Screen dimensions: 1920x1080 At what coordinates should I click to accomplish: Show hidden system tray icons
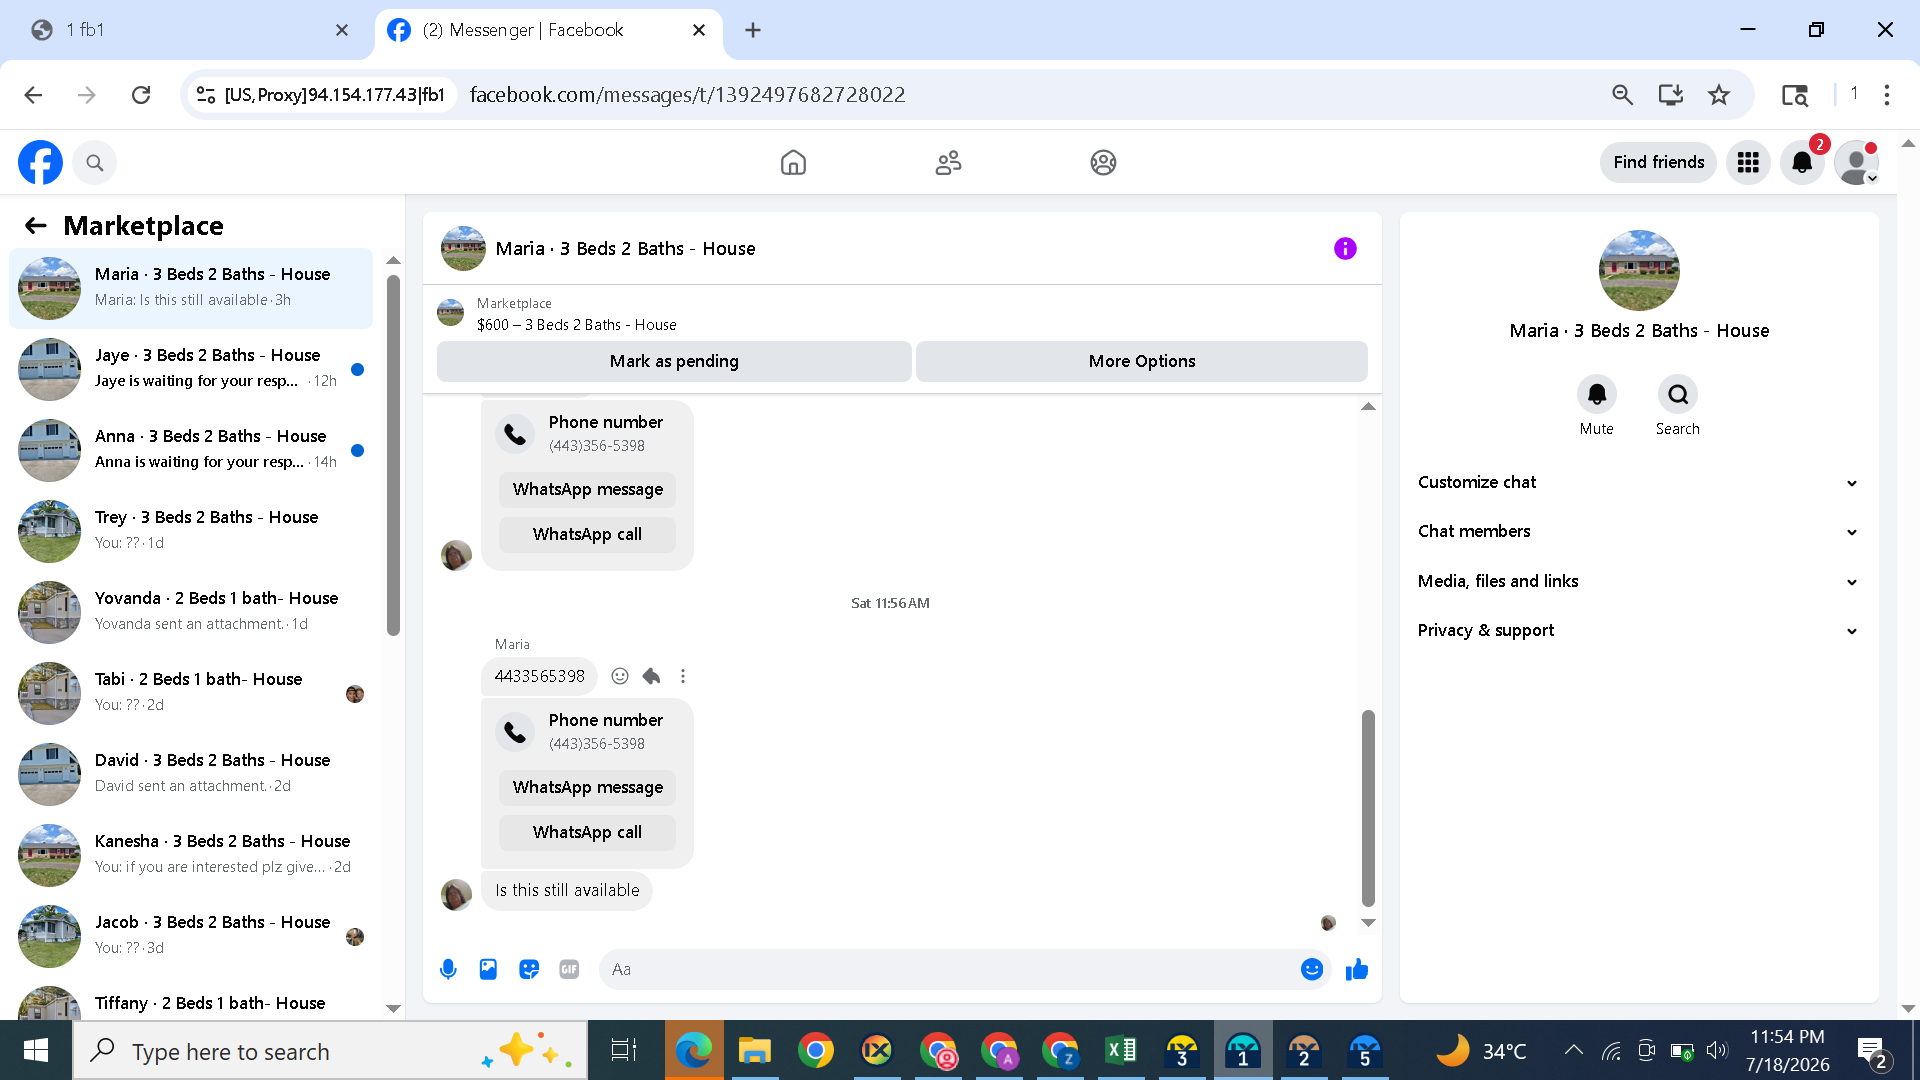pyautogui.click(x=1573, y=1050)
